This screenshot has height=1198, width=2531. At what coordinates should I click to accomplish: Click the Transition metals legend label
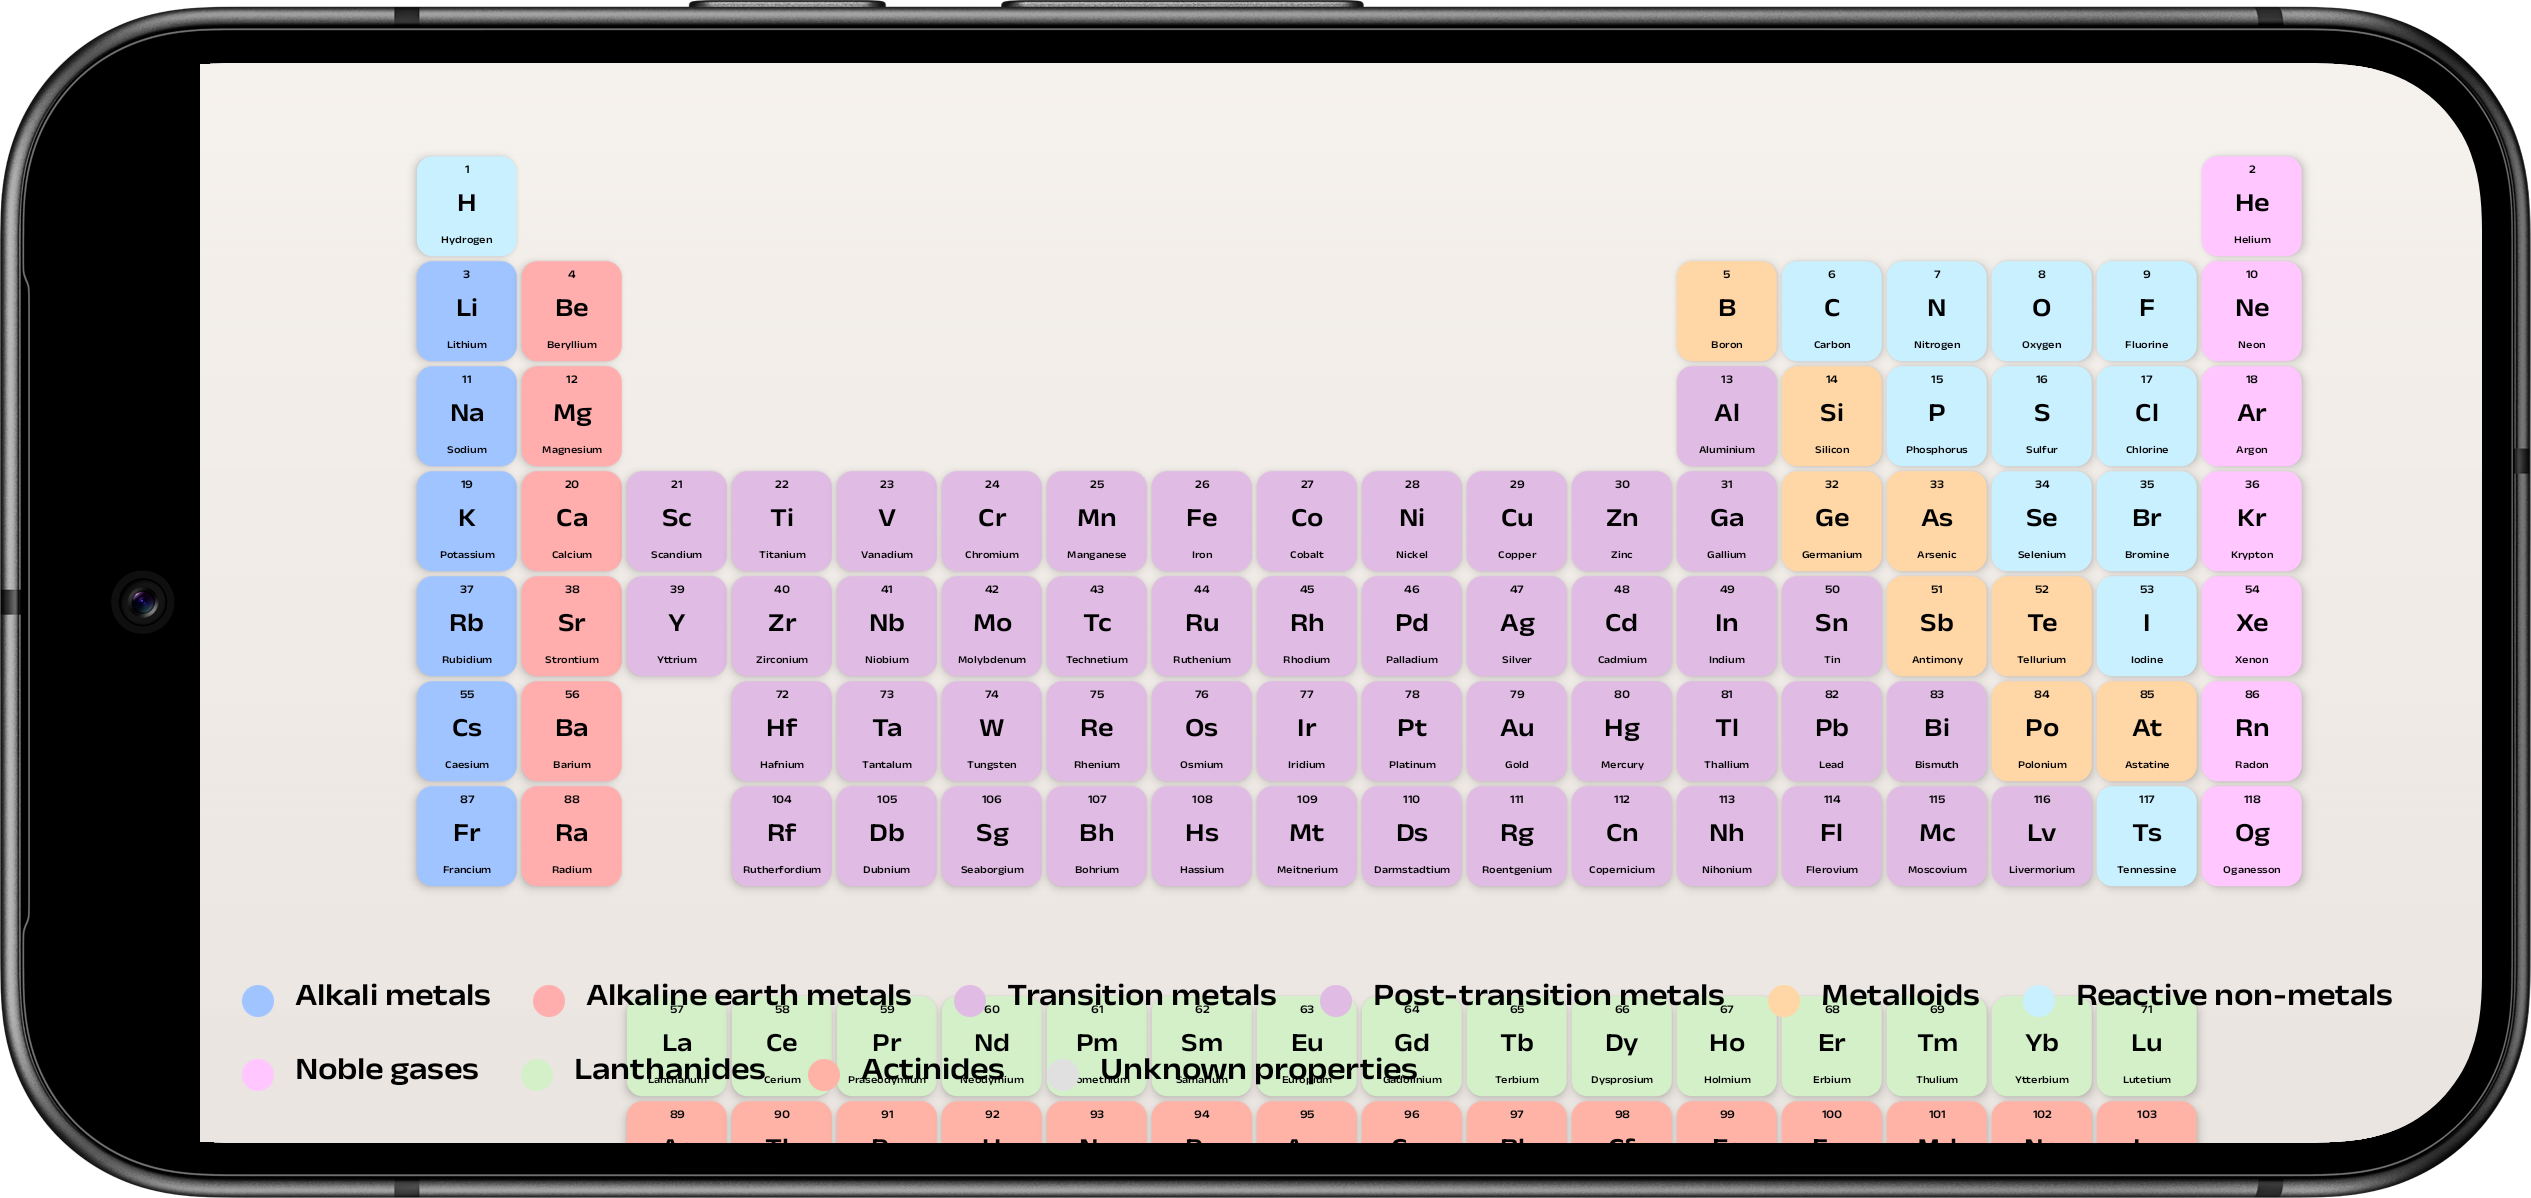click(1141, 996)
